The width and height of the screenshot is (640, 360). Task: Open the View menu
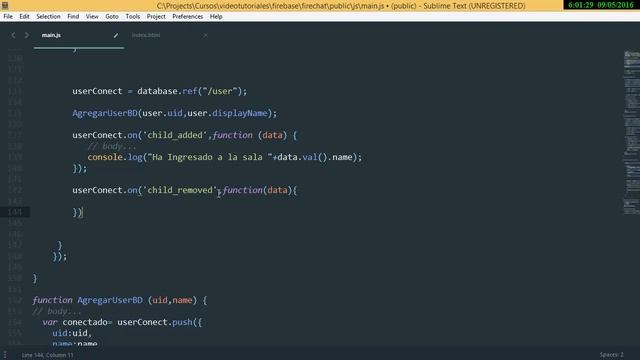point(92,16)
